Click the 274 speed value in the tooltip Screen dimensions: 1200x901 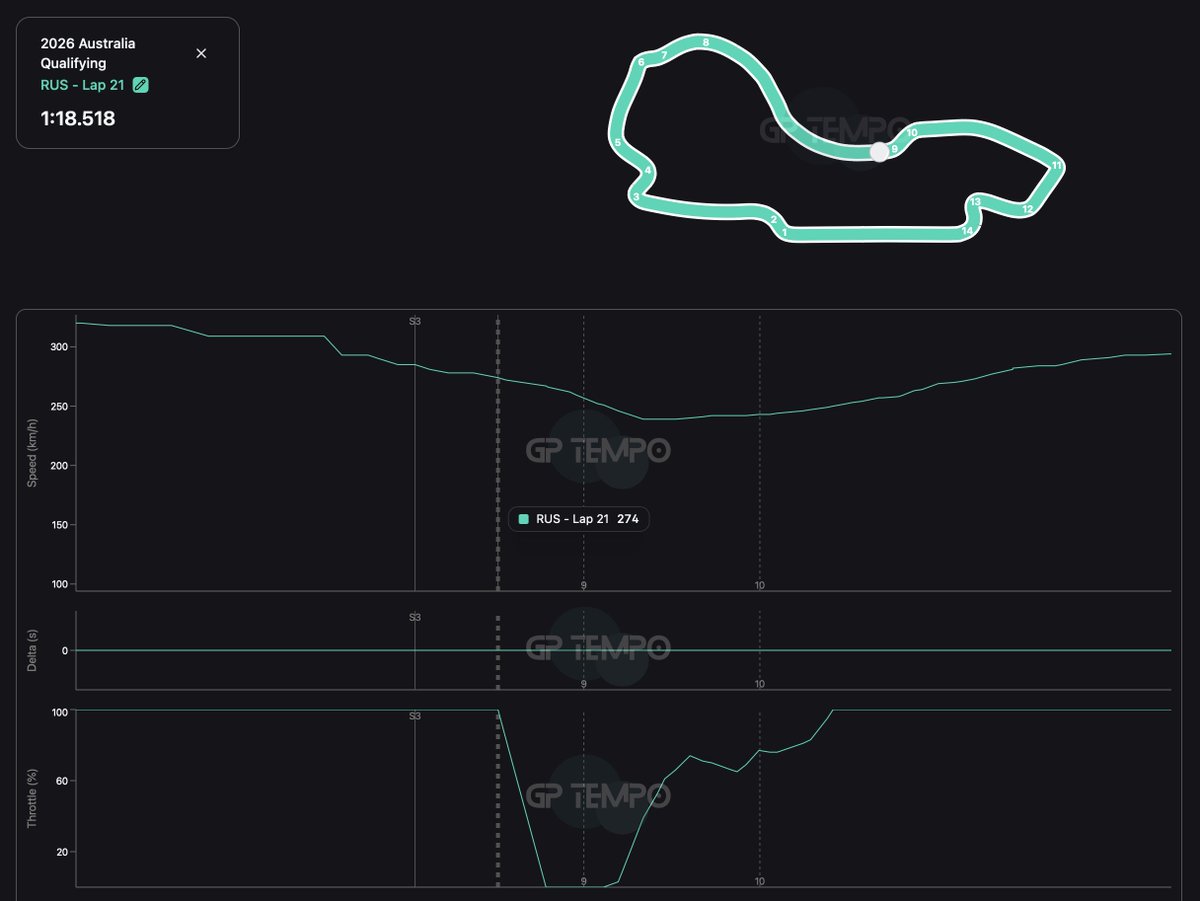(628, 519)
